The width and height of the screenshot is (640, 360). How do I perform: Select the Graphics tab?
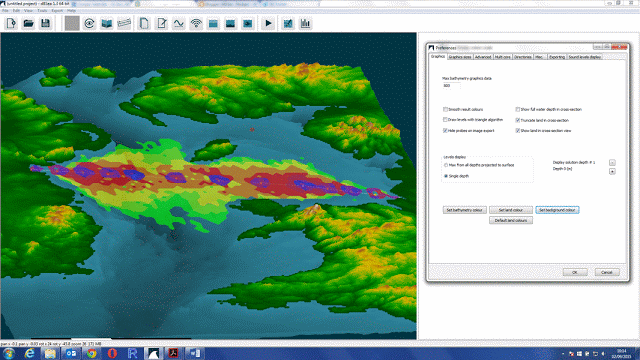click(438, 56)
